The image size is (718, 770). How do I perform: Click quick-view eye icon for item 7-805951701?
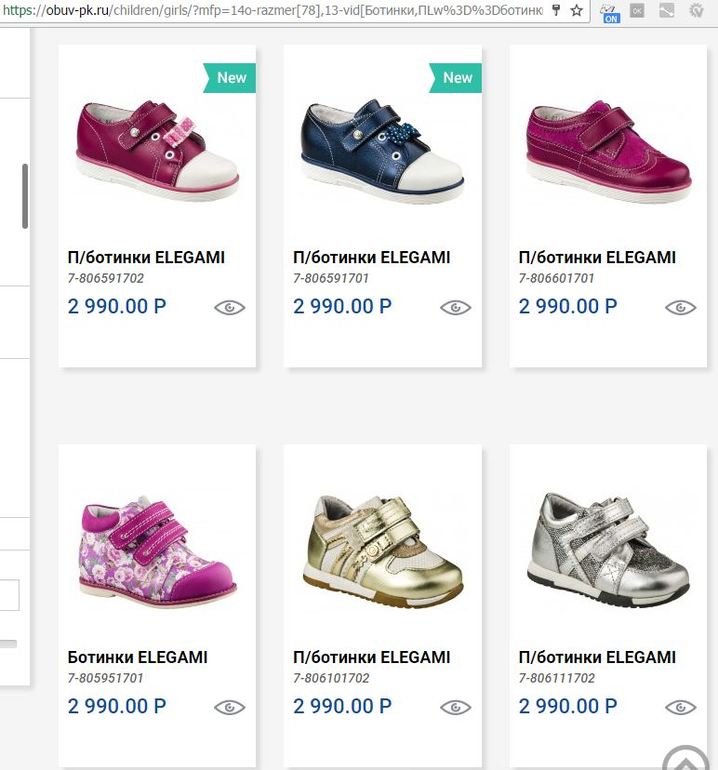[x=230, y=707]
